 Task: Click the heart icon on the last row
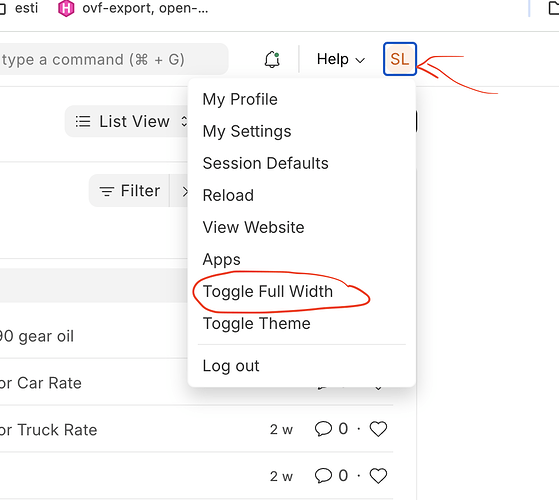point(378,476)
